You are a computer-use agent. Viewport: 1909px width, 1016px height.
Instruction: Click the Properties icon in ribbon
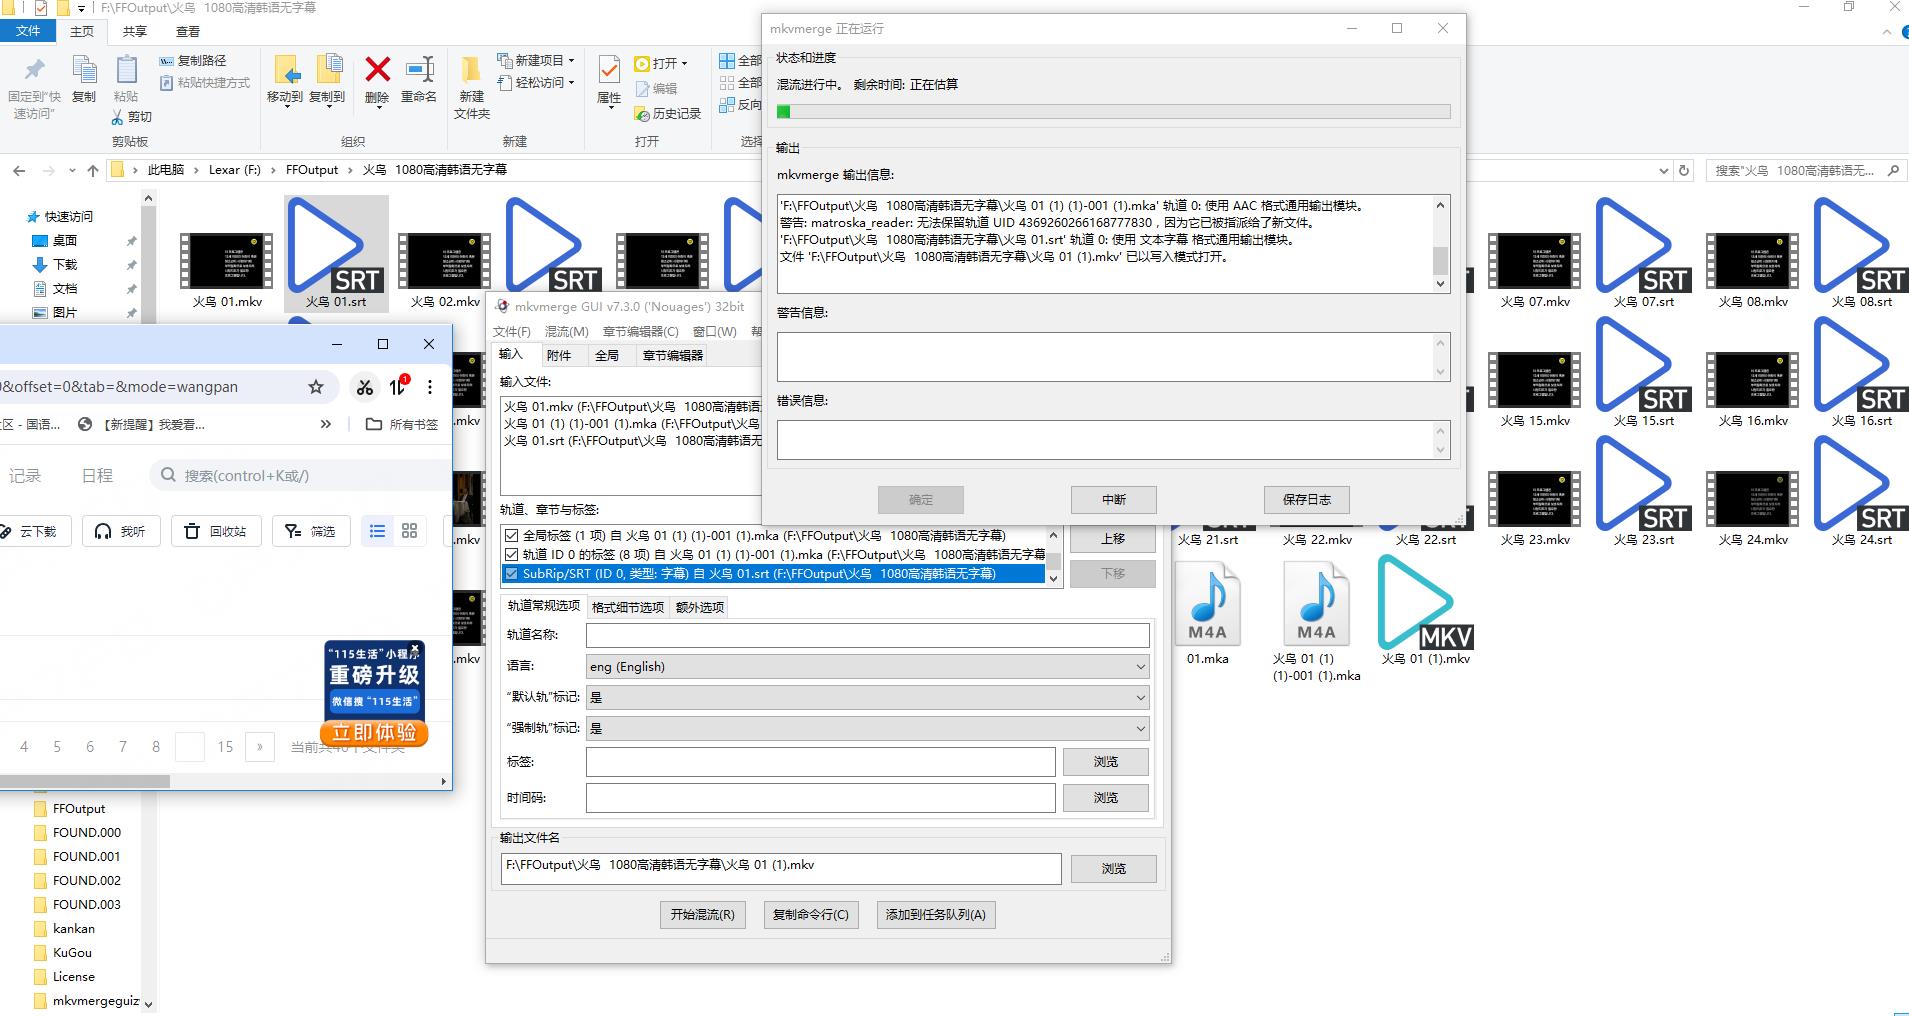coord(608,72)
